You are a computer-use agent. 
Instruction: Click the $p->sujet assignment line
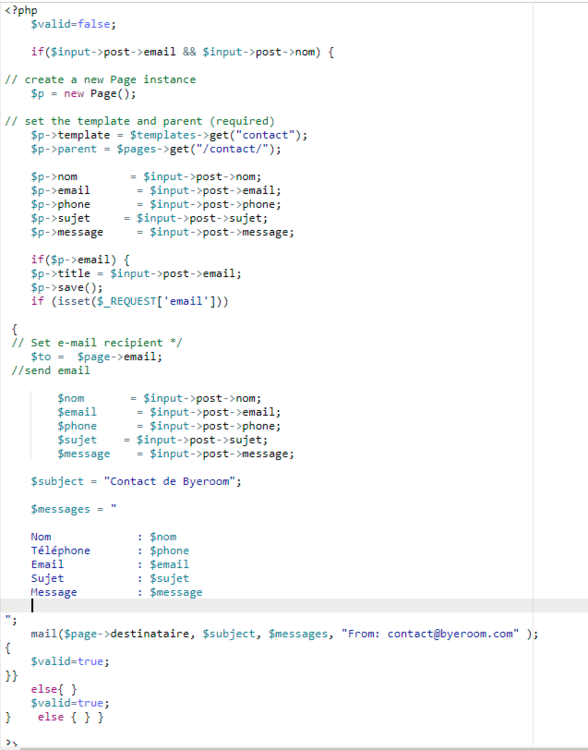[x=149, y=218]
